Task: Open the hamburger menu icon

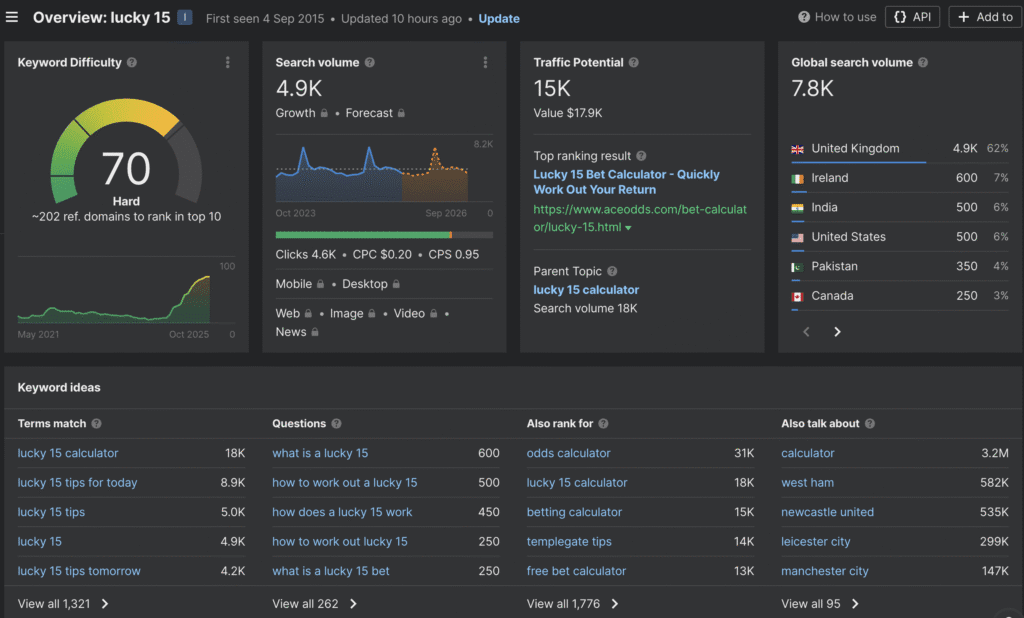Action: pos(12,17)
